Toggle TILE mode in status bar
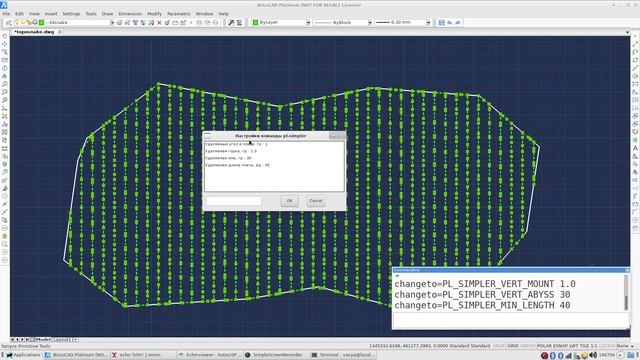 [584, 346]
